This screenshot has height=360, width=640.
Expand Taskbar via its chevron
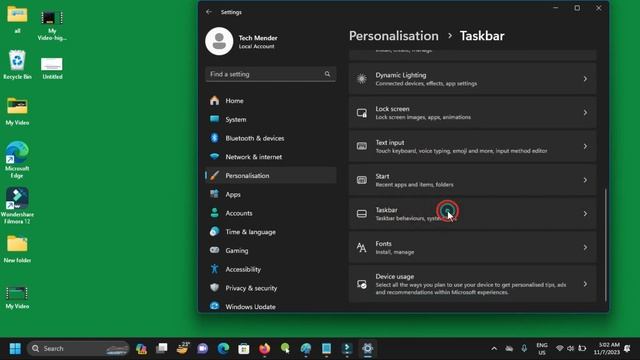pyautogui.click(x=585, y=213)
